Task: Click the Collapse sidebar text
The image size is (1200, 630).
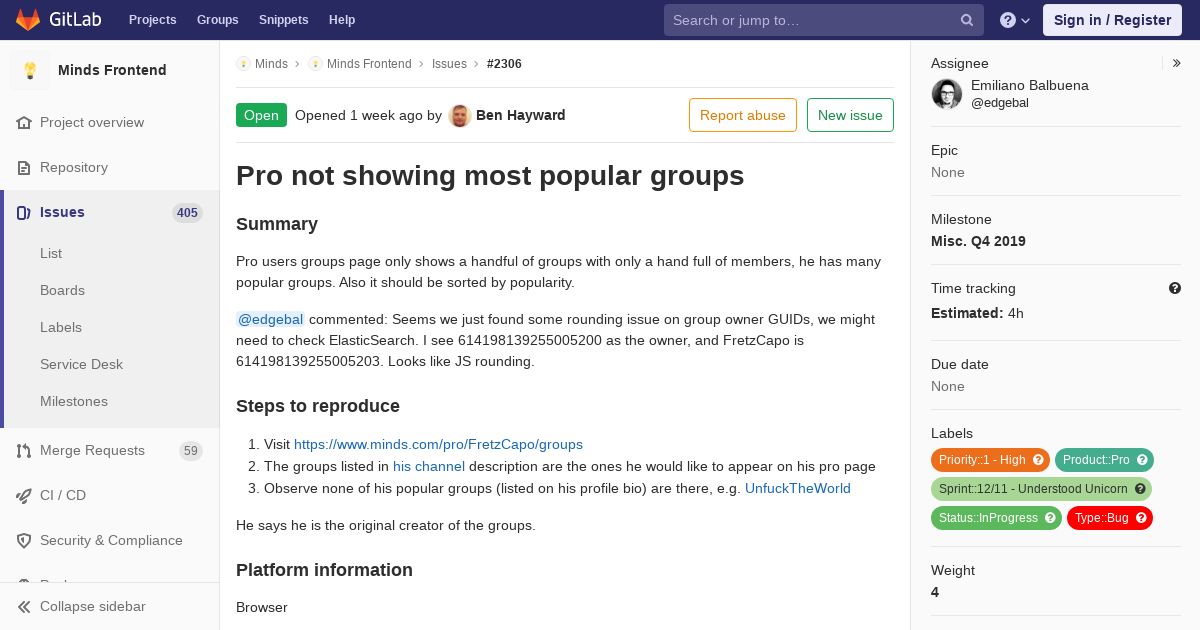Action: (x=92, y=606)
